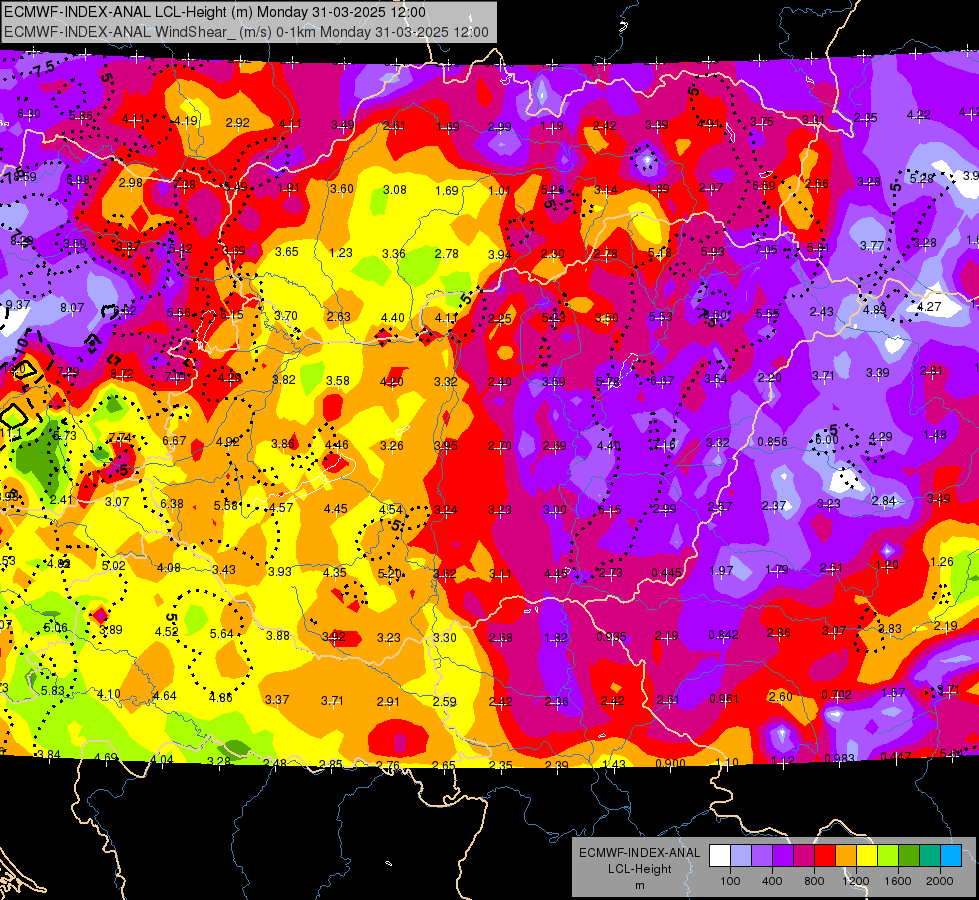Select the teal legend swatch

click(x=930, y=856)
